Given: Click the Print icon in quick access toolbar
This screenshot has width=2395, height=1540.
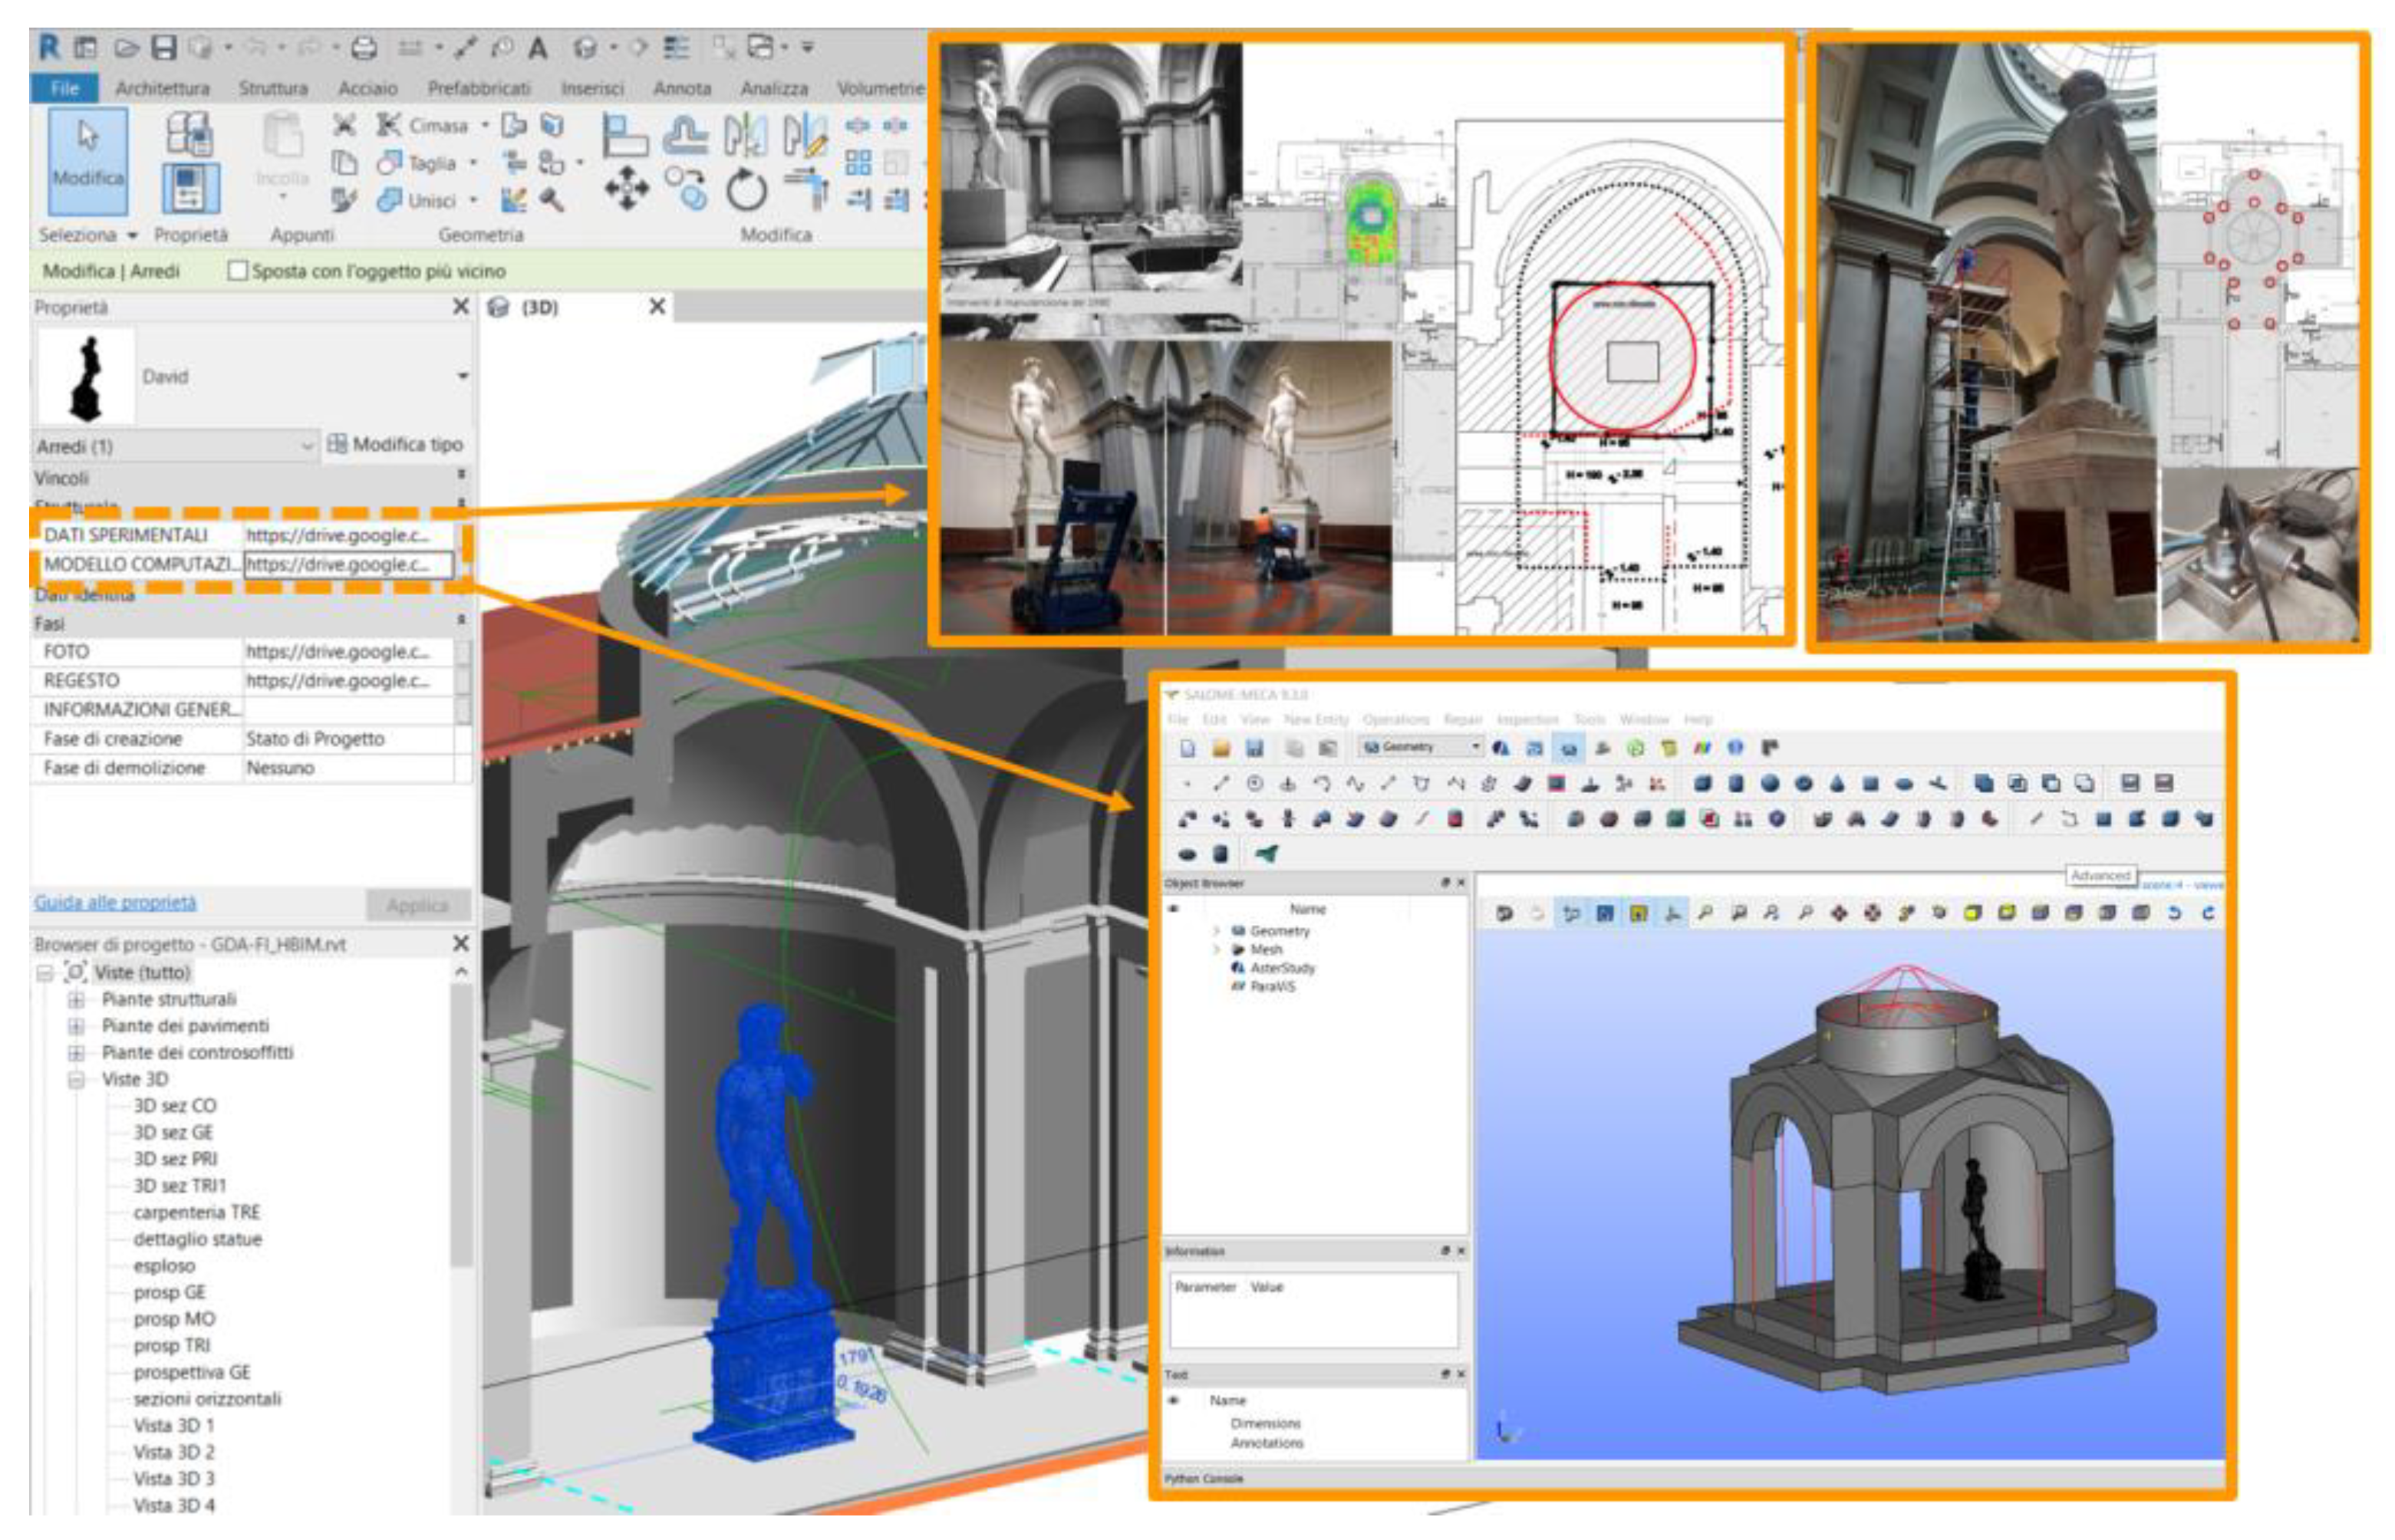Looking at the screenshot, I should click(365, 47).
